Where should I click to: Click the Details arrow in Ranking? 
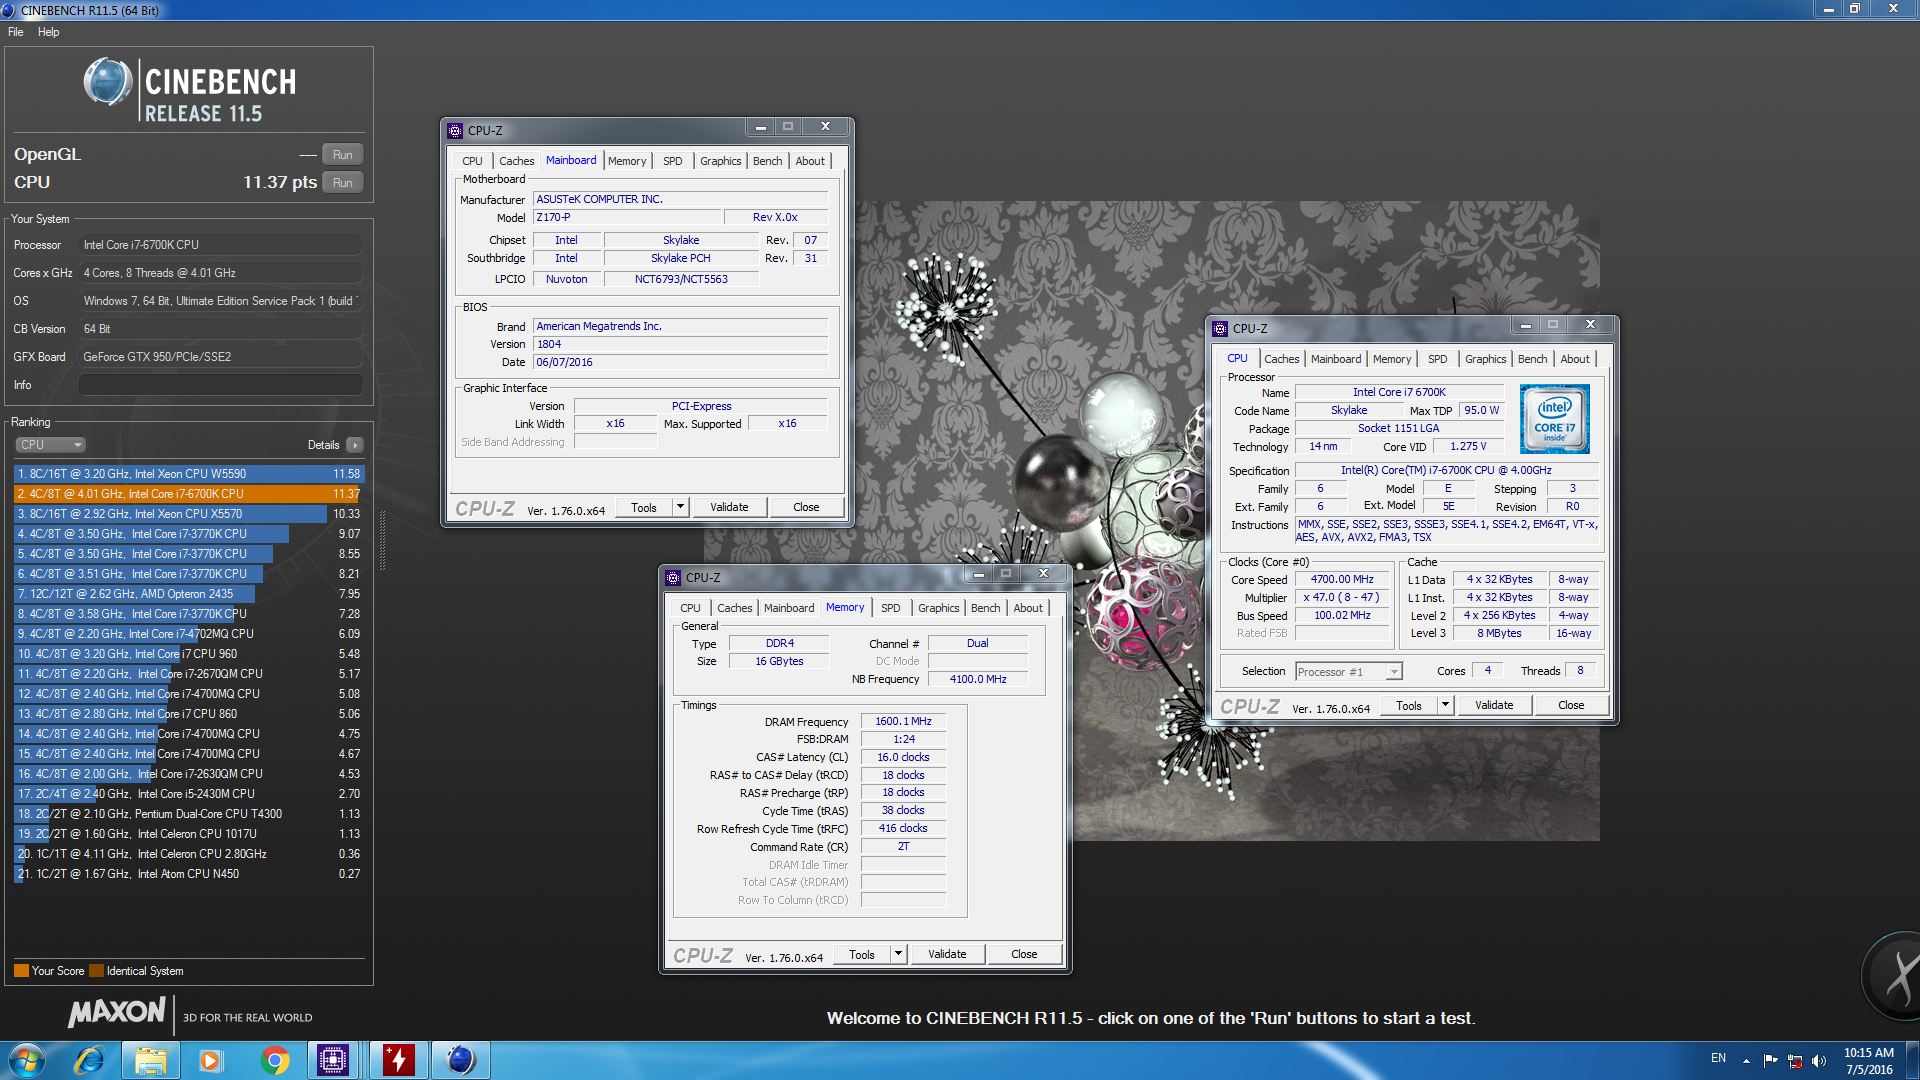pyautogui.click(x=355, y=445)
